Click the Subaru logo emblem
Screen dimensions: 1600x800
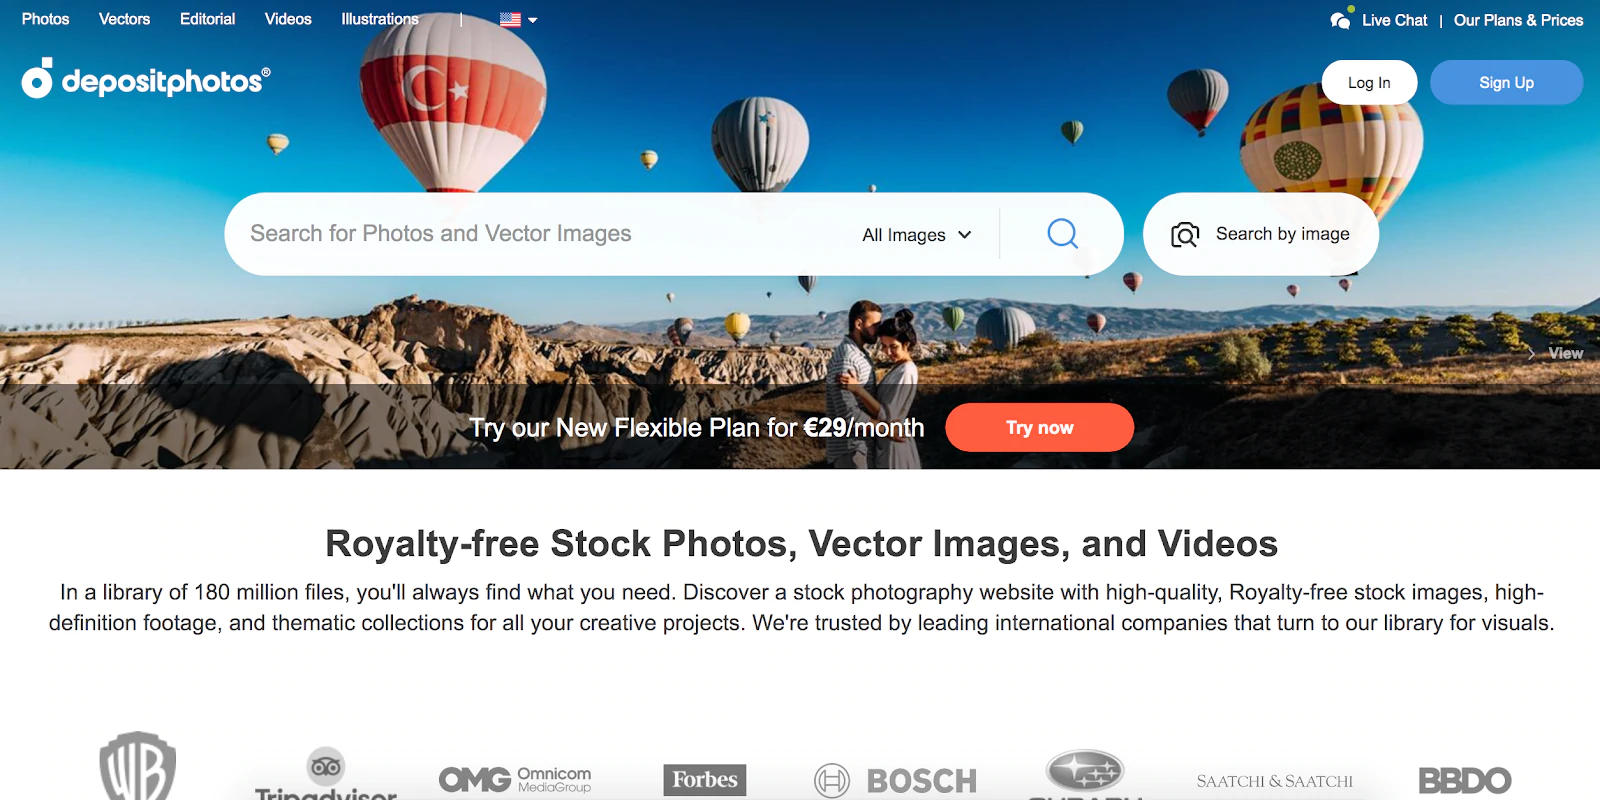click(x=1085, y=771)
